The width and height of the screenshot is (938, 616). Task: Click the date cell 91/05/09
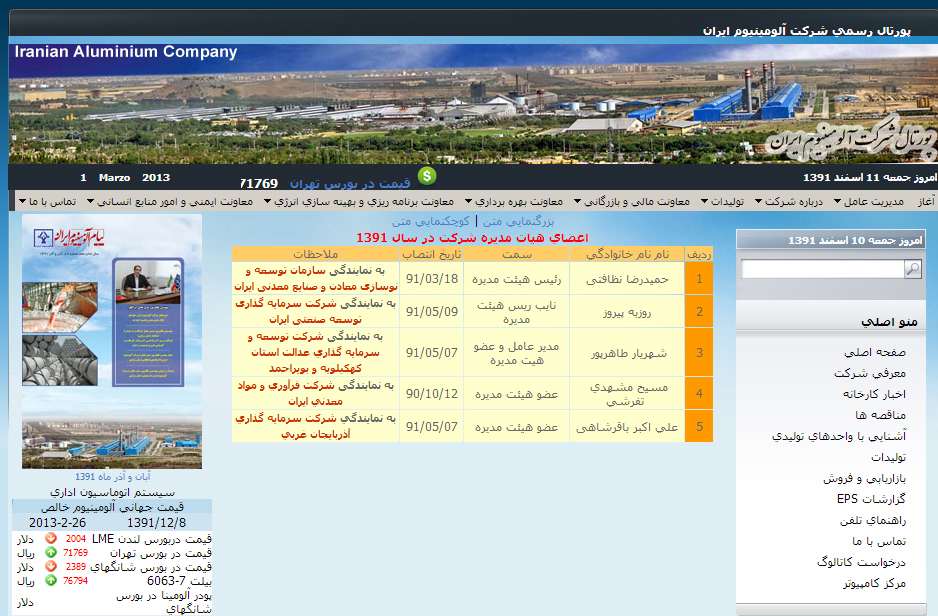tap(431, 312)
